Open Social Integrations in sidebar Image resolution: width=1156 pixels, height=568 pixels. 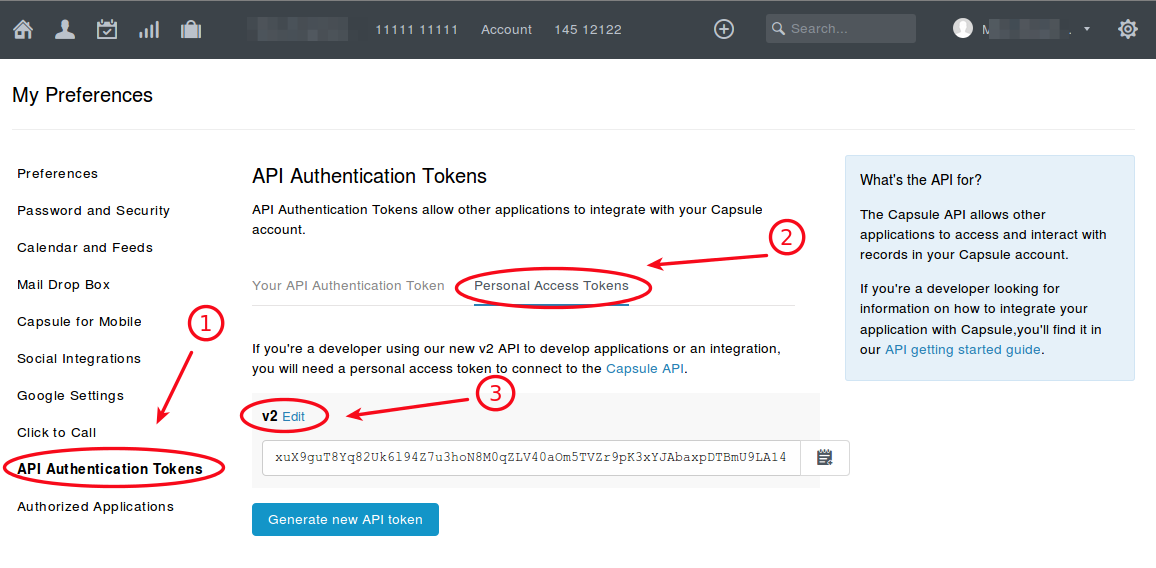tap(79, 359)
